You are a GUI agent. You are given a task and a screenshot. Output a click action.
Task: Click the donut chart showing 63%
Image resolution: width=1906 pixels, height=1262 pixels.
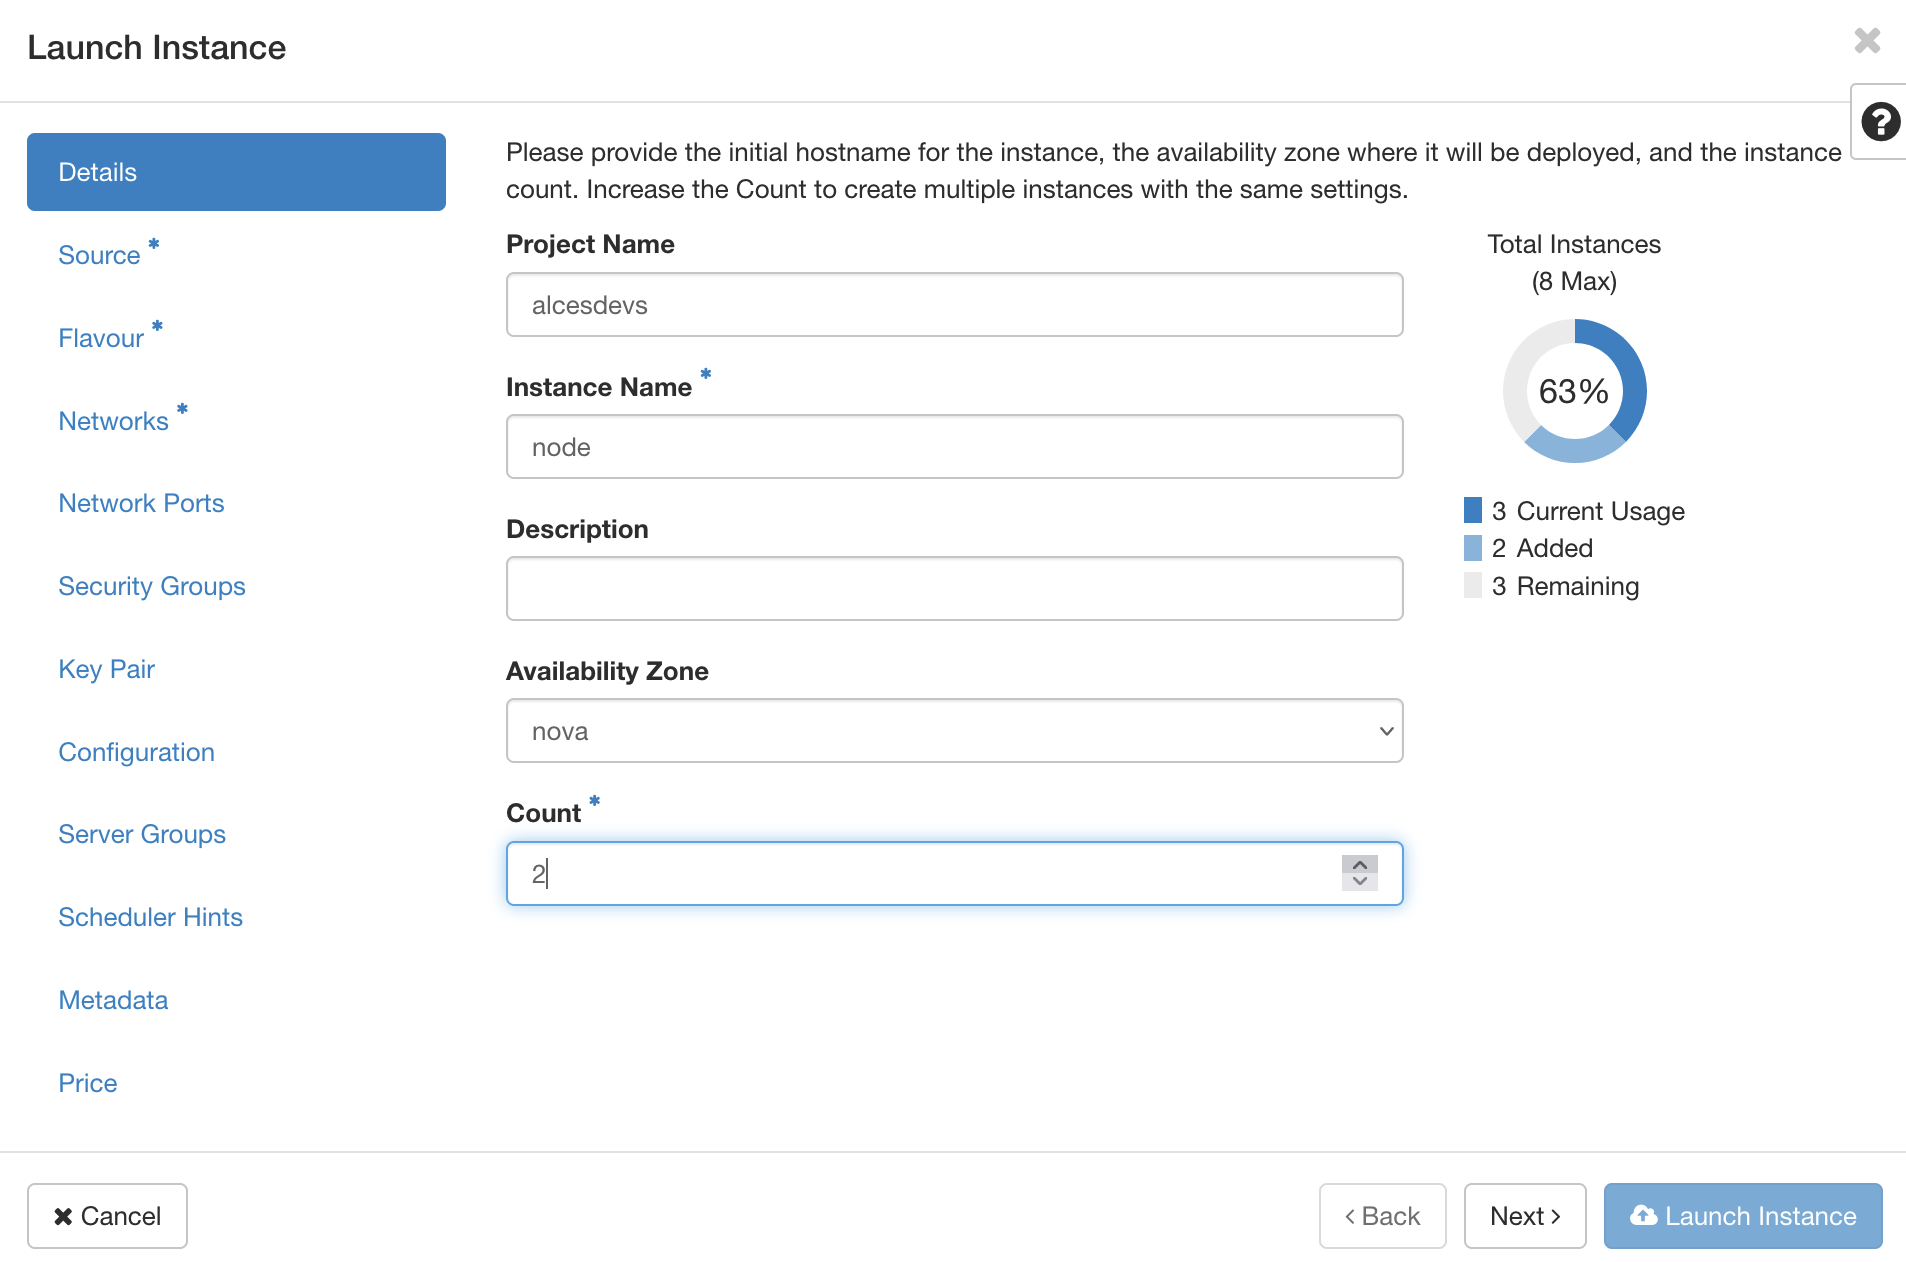coord(1574,391)
